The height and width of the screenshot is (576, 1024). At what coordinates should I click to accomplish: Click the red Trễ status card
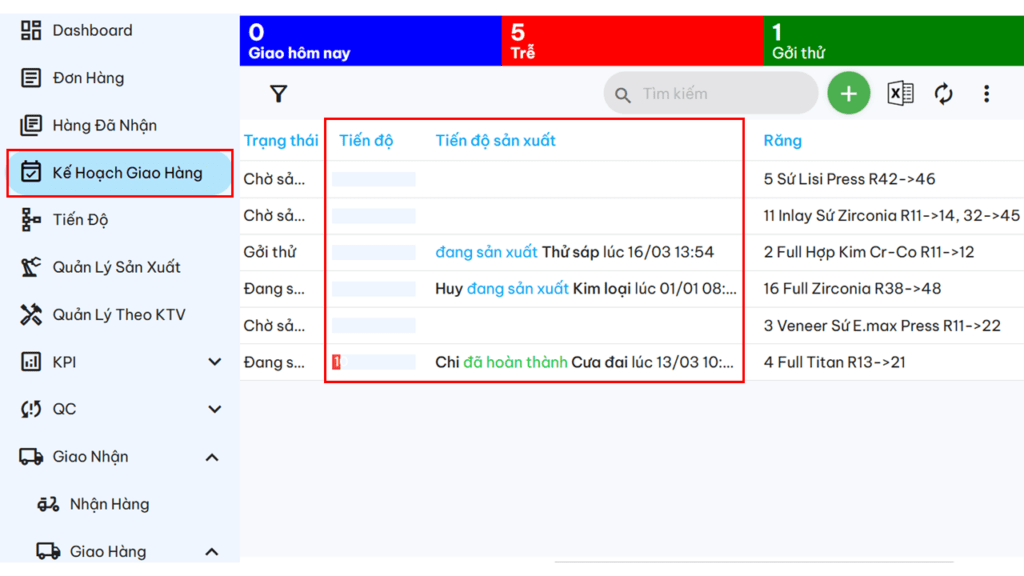(631, 42)
